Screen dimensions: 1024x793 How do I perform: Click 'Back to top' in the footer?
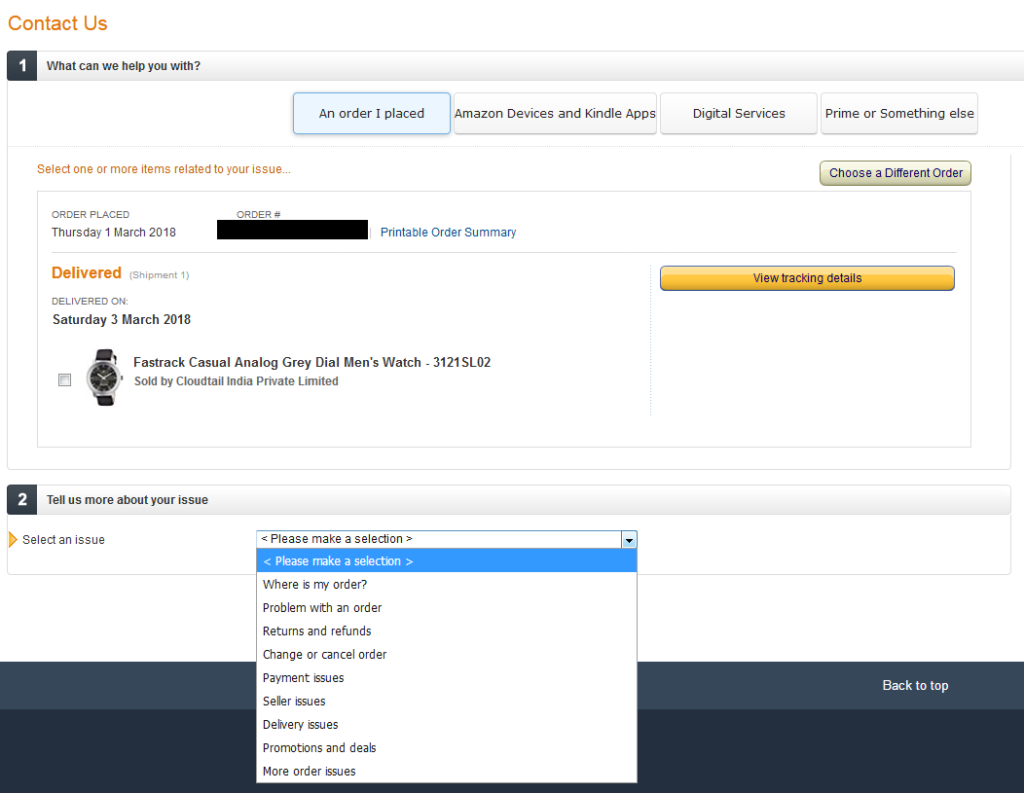[x=915, y=685]
